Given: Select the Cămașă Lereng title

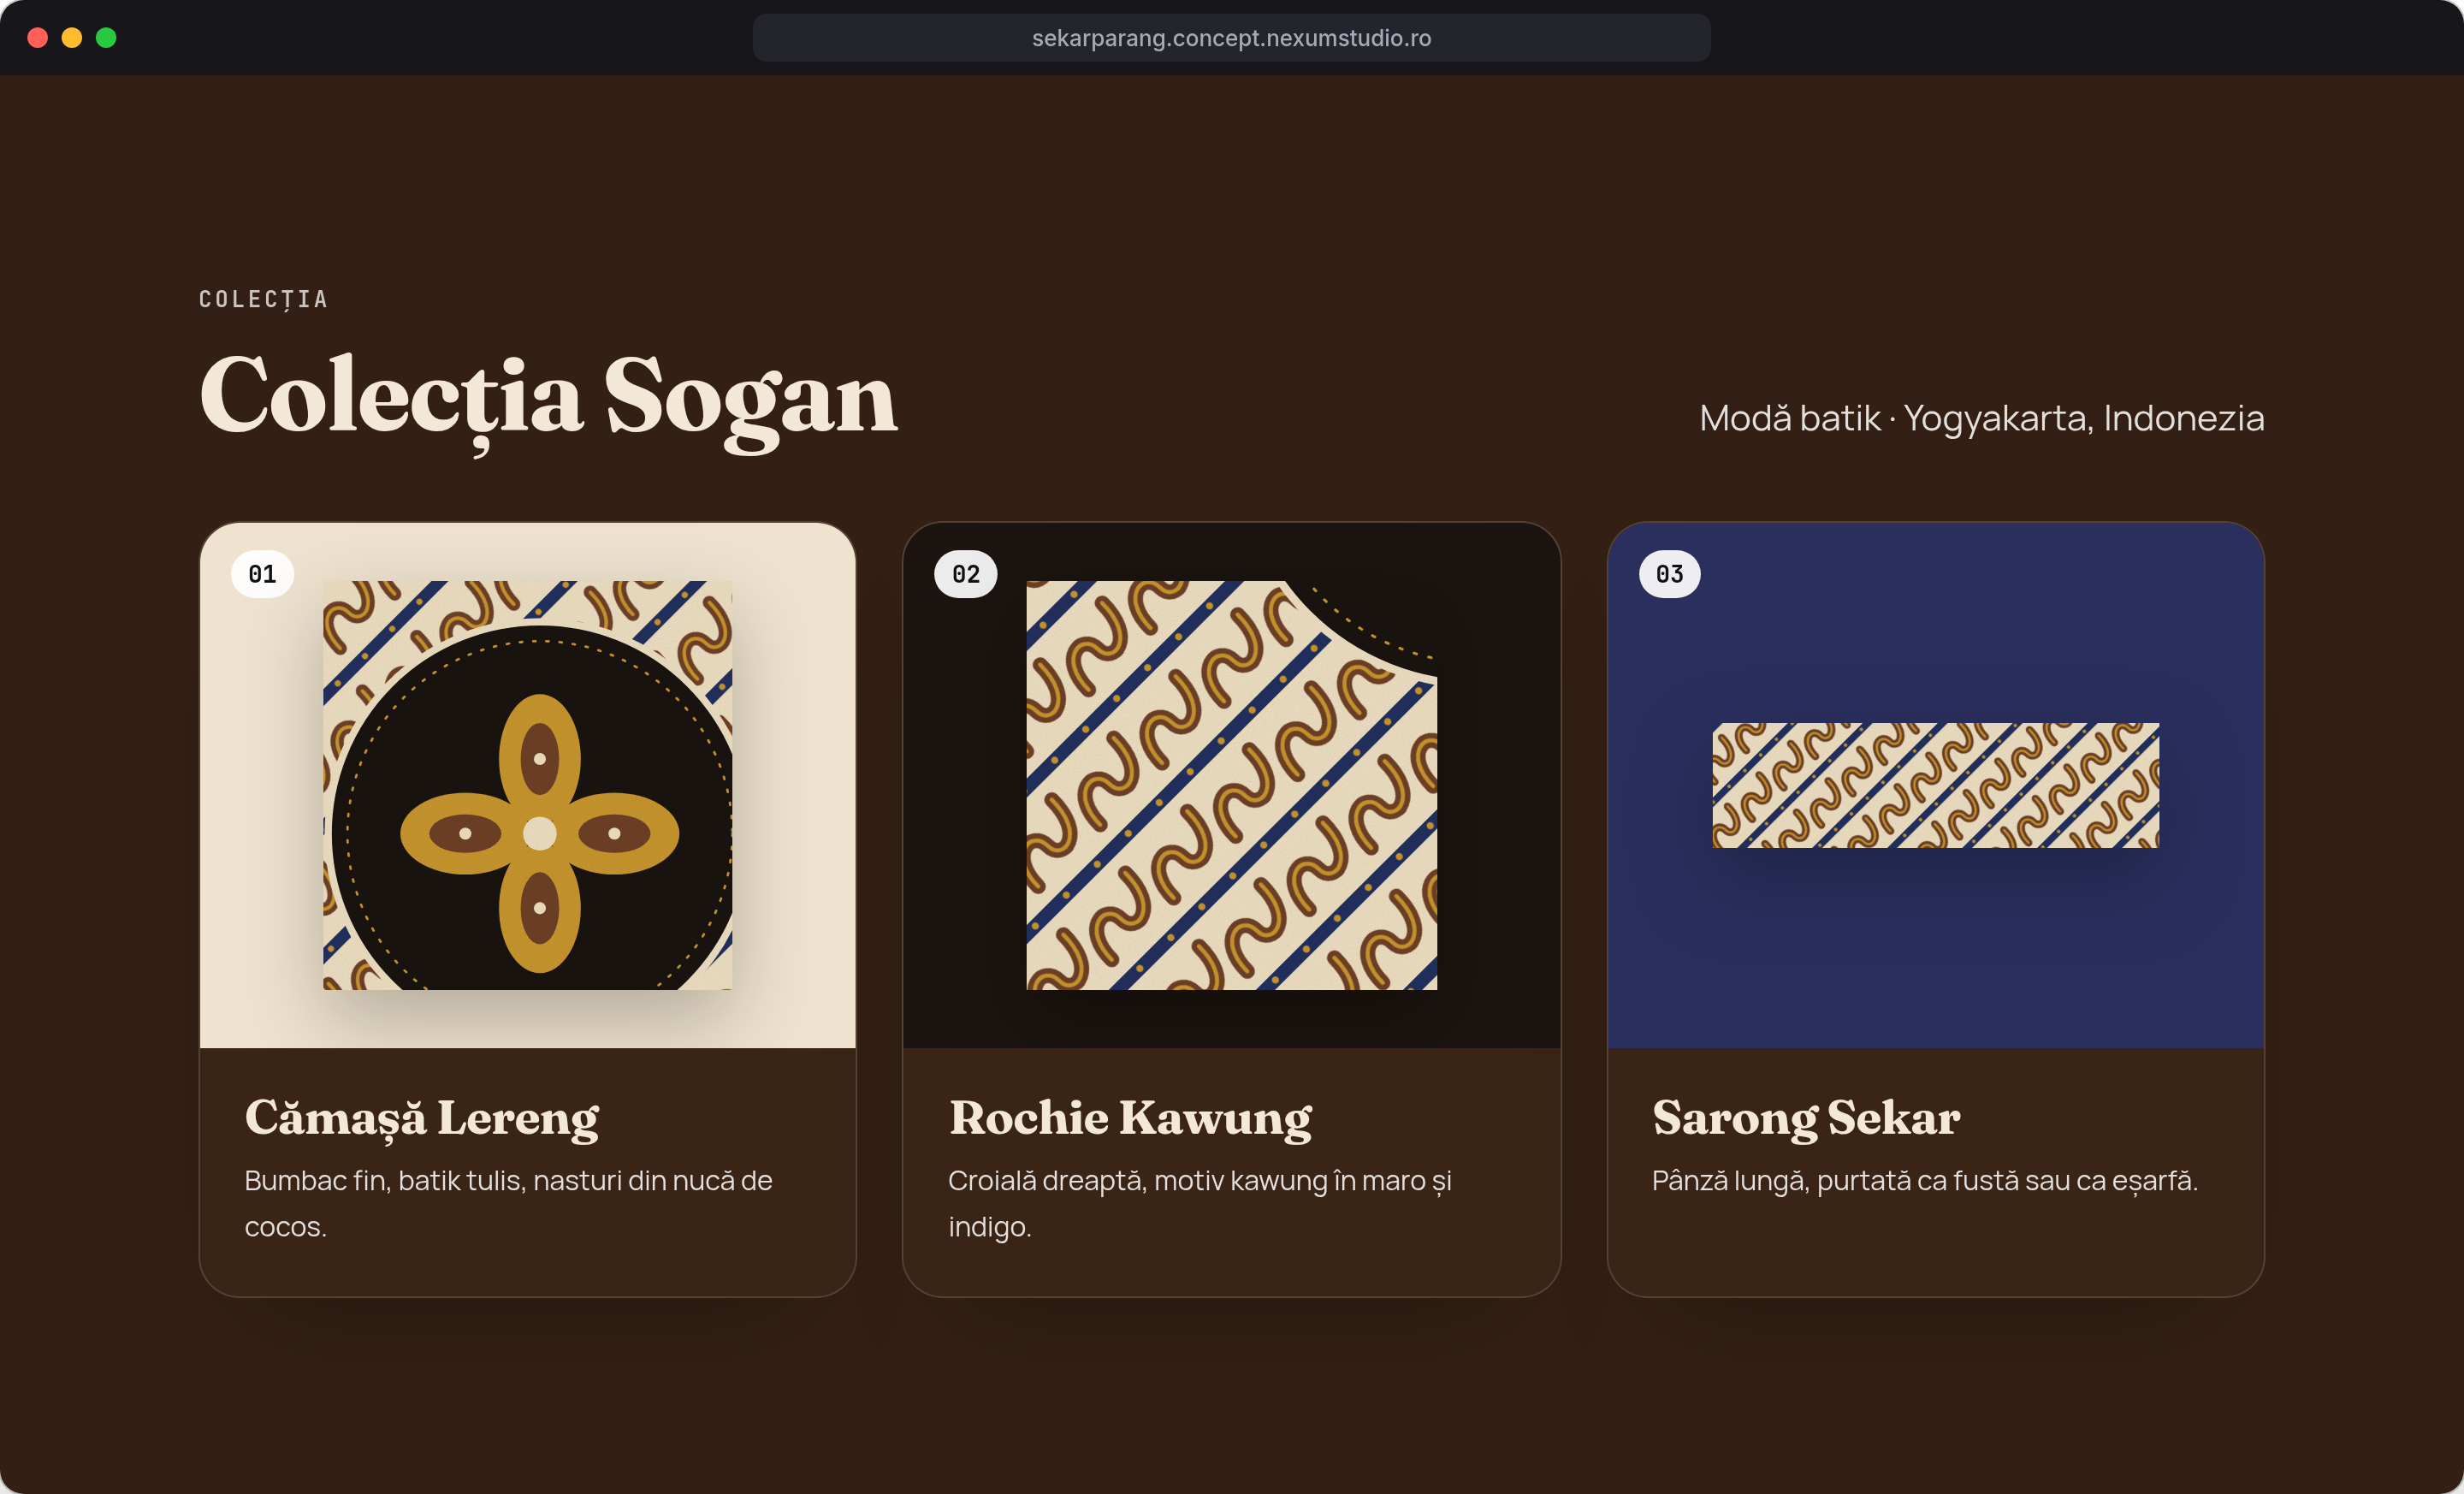Looking at the screenshot, I should pos(421,1118).
